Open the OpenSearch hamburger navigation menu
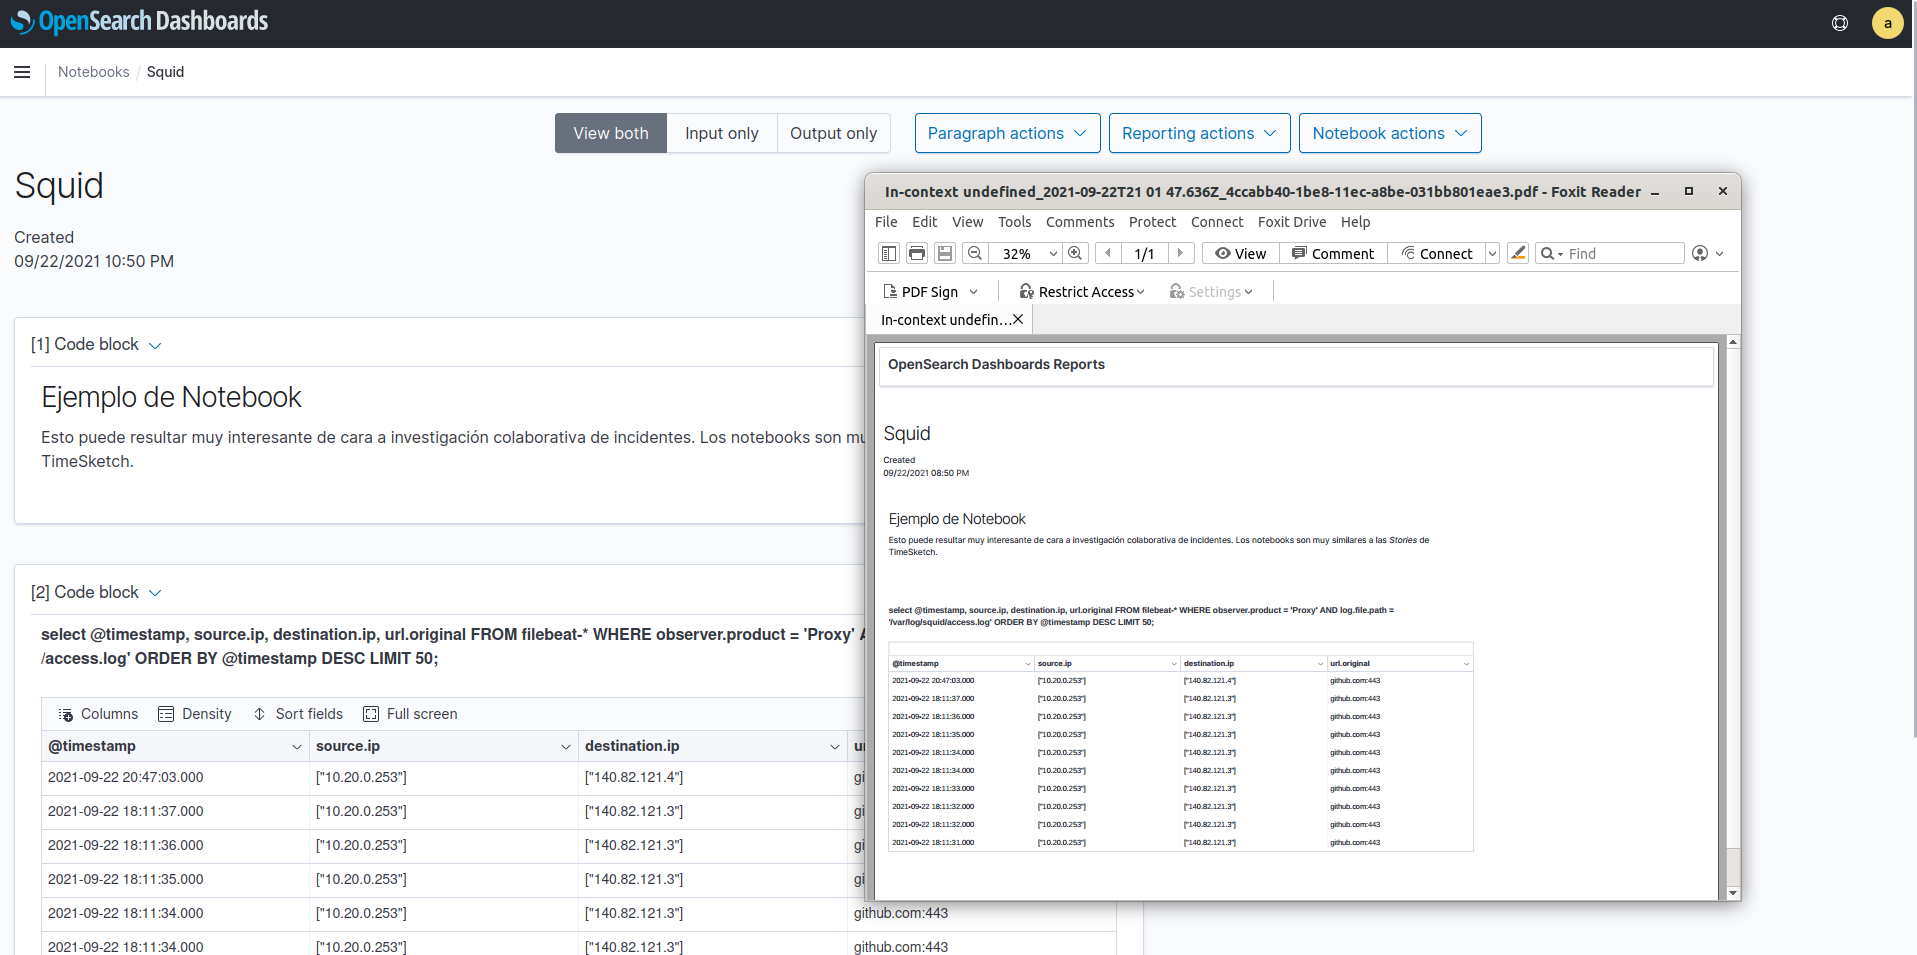 pos(22,72)
